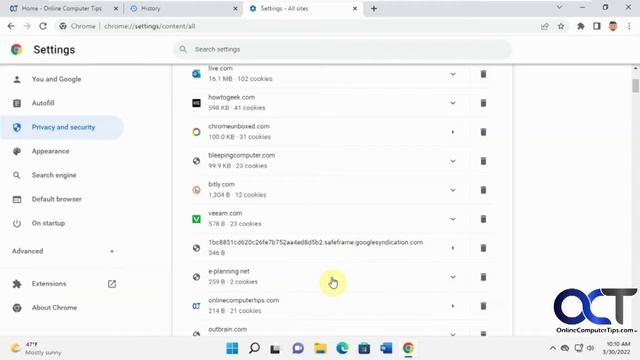Open chromeunboxed.com site details arrow
The width and height of the screenshot is (640, 360).
point(453,132)
